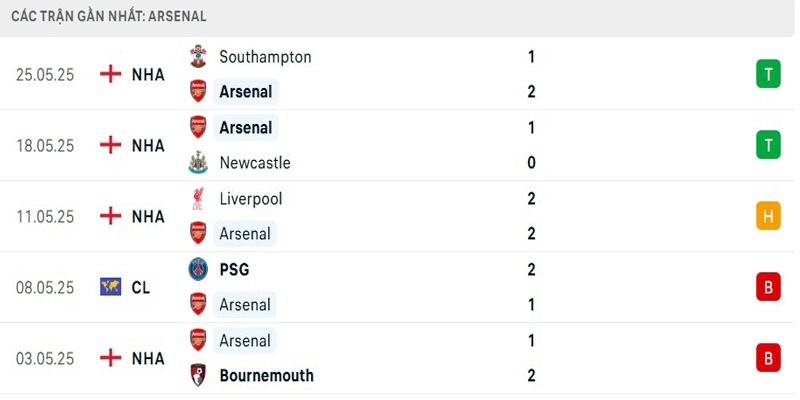The height and width of the screenshot is (400, 800).
Task: Click green T badge for Newcastle match
Action: pyautogui.click(x=768, y=145)
